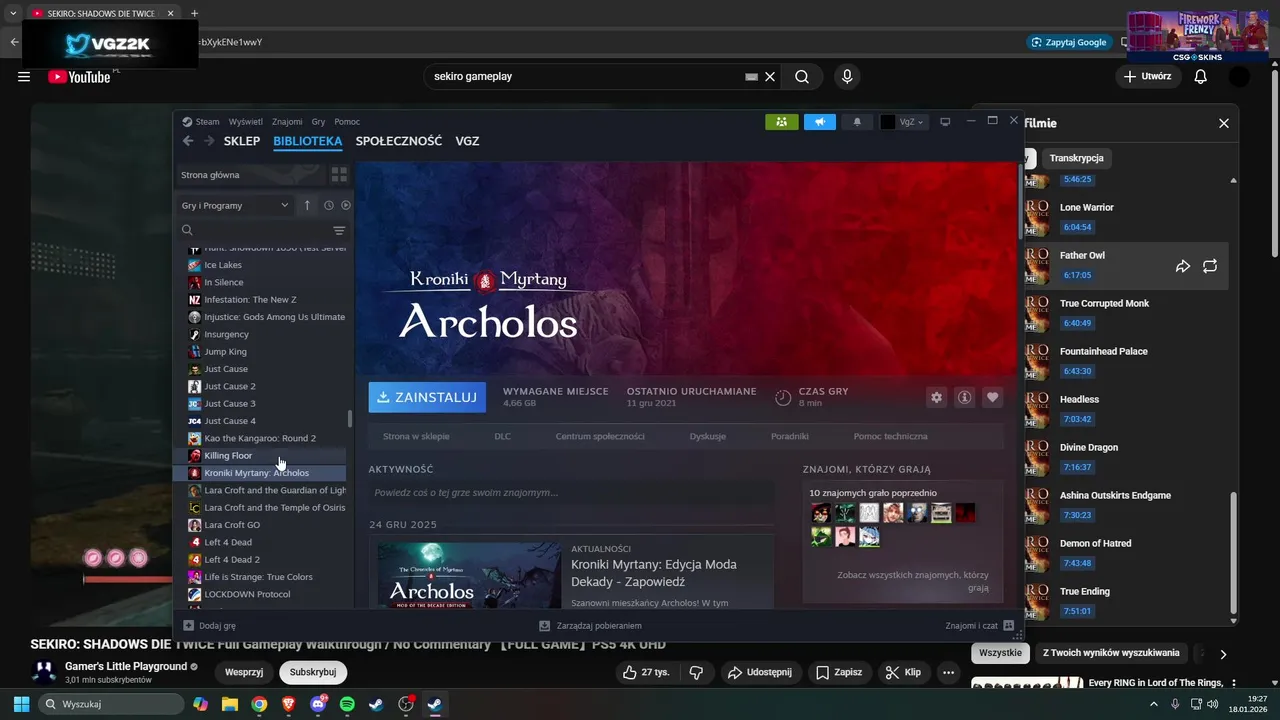The image size is (1280, 720).
Task: Click the green friends icon in the Steam header
Action: [x=781, y=122]
